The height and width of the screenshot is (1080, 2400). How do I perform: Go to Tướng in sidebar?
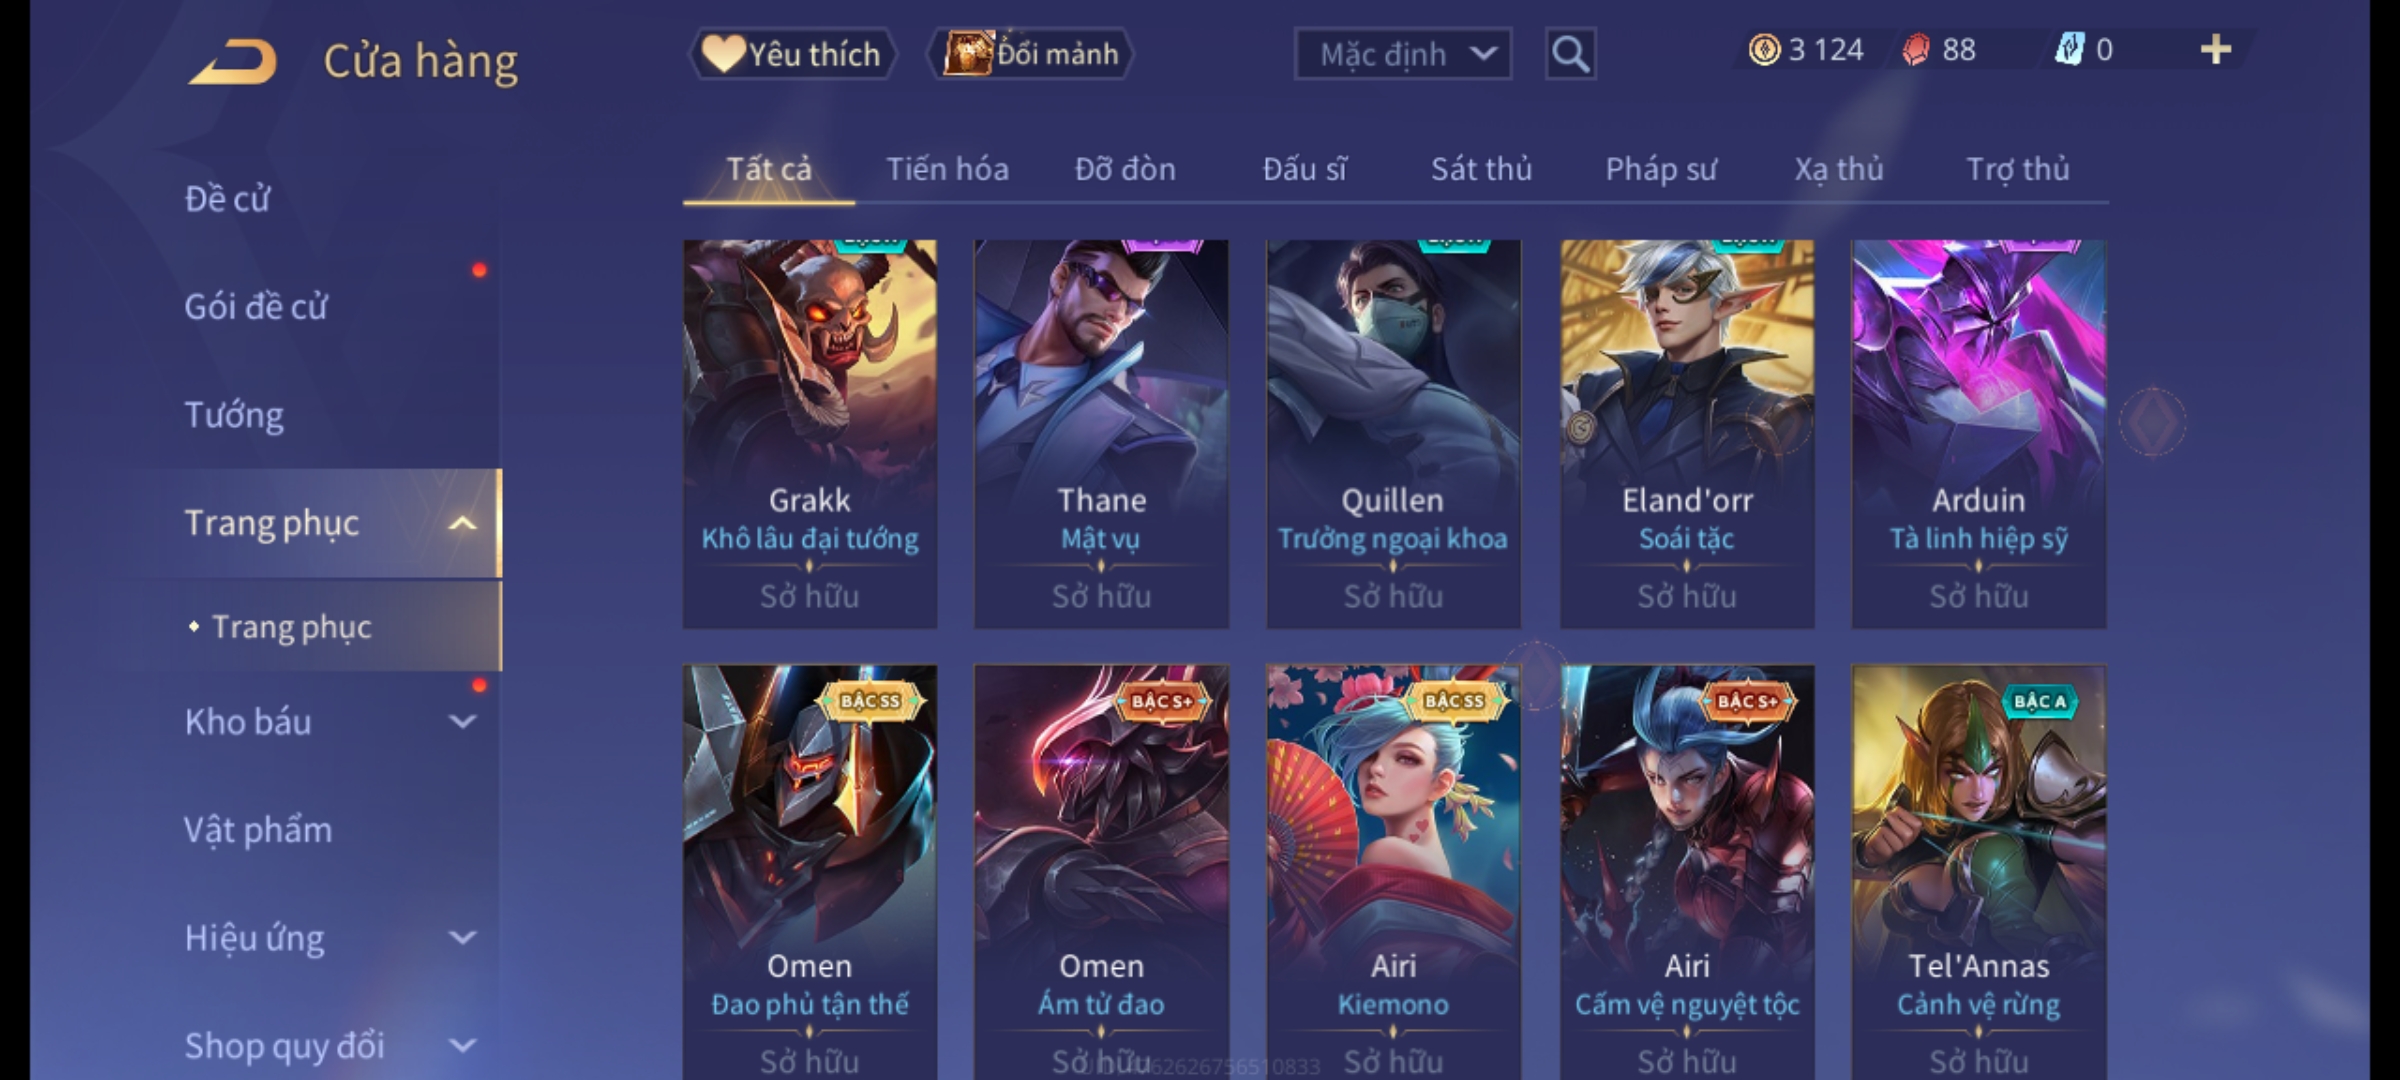234,415
